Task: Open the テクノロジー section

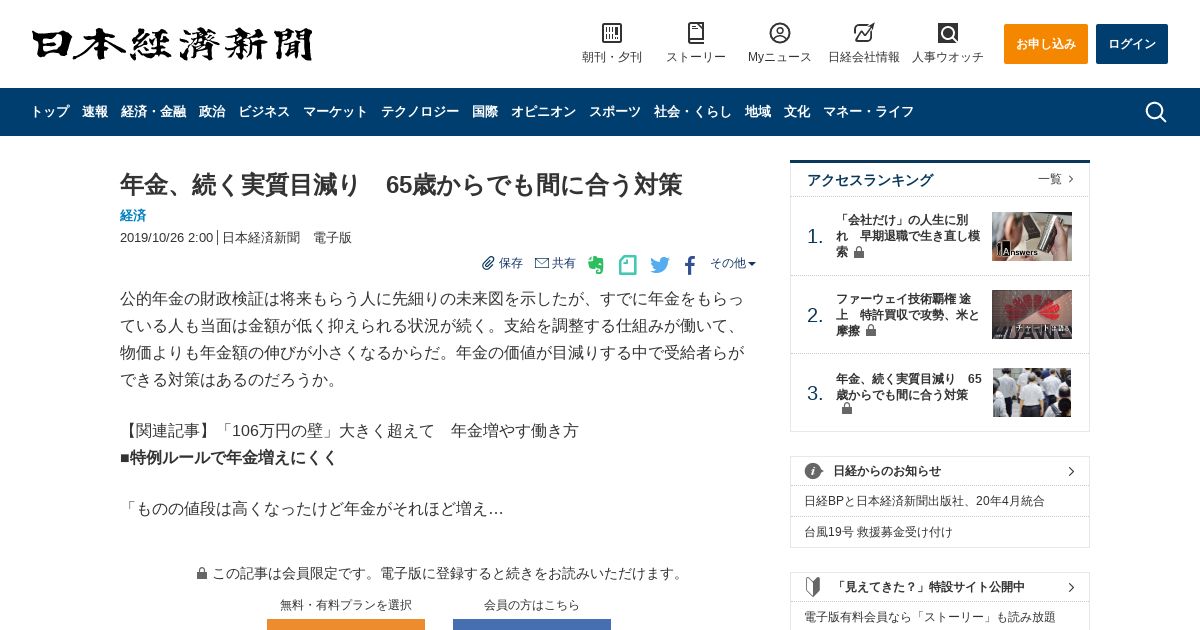Action: [420, 112]
